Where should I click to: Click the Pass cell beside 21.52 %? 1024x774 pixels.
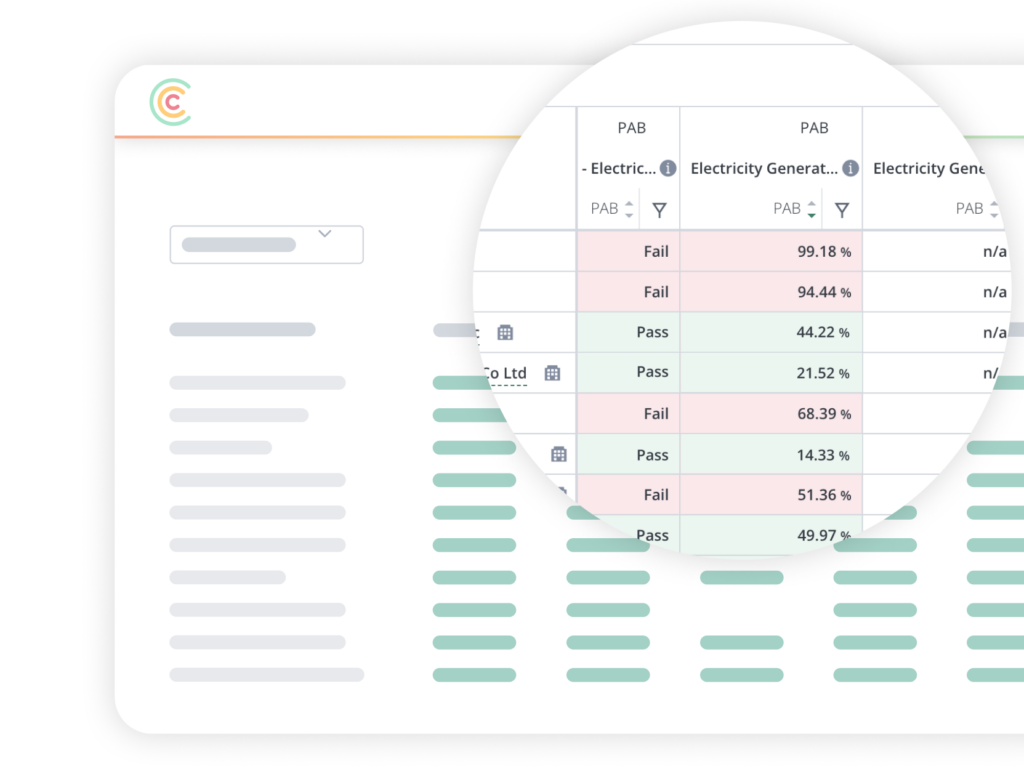(x=628, y=373)
